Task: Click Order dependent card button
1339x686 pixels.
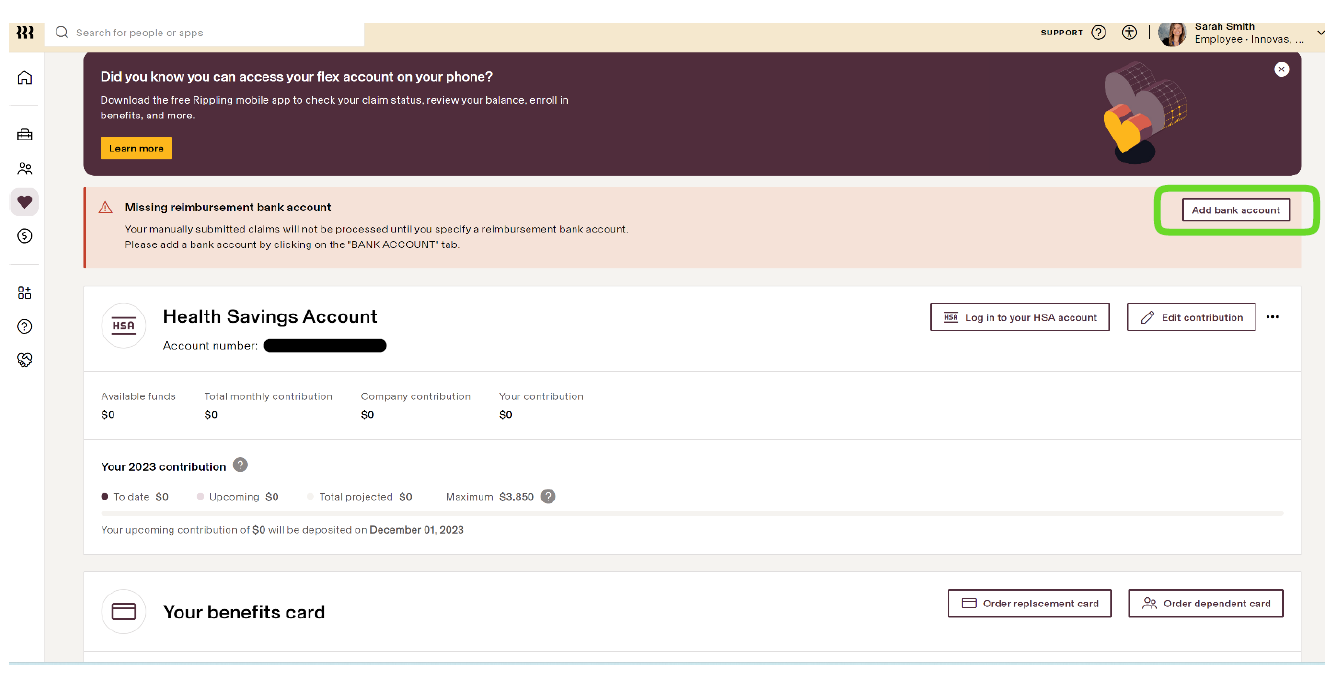Action: tap(1206, 603)
